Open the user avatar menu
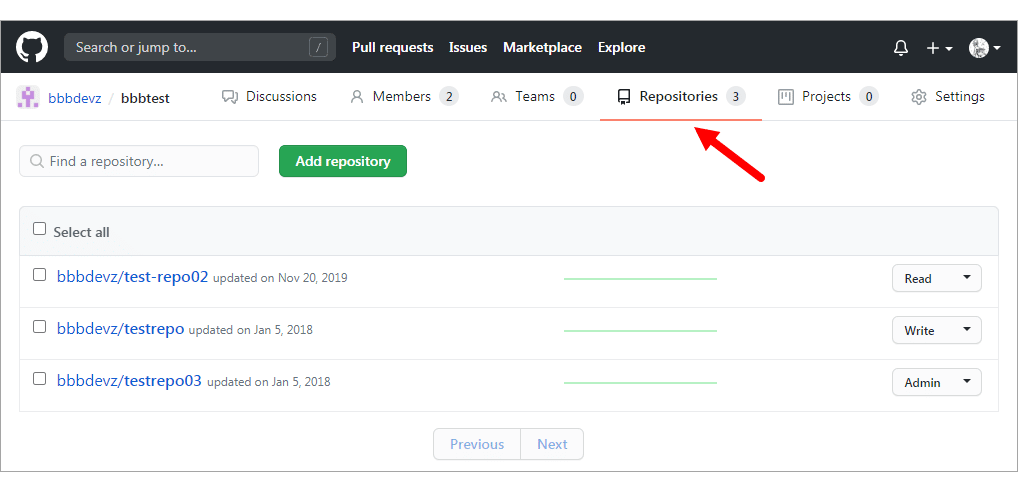The image size is (1018, 492). (984, 48)
